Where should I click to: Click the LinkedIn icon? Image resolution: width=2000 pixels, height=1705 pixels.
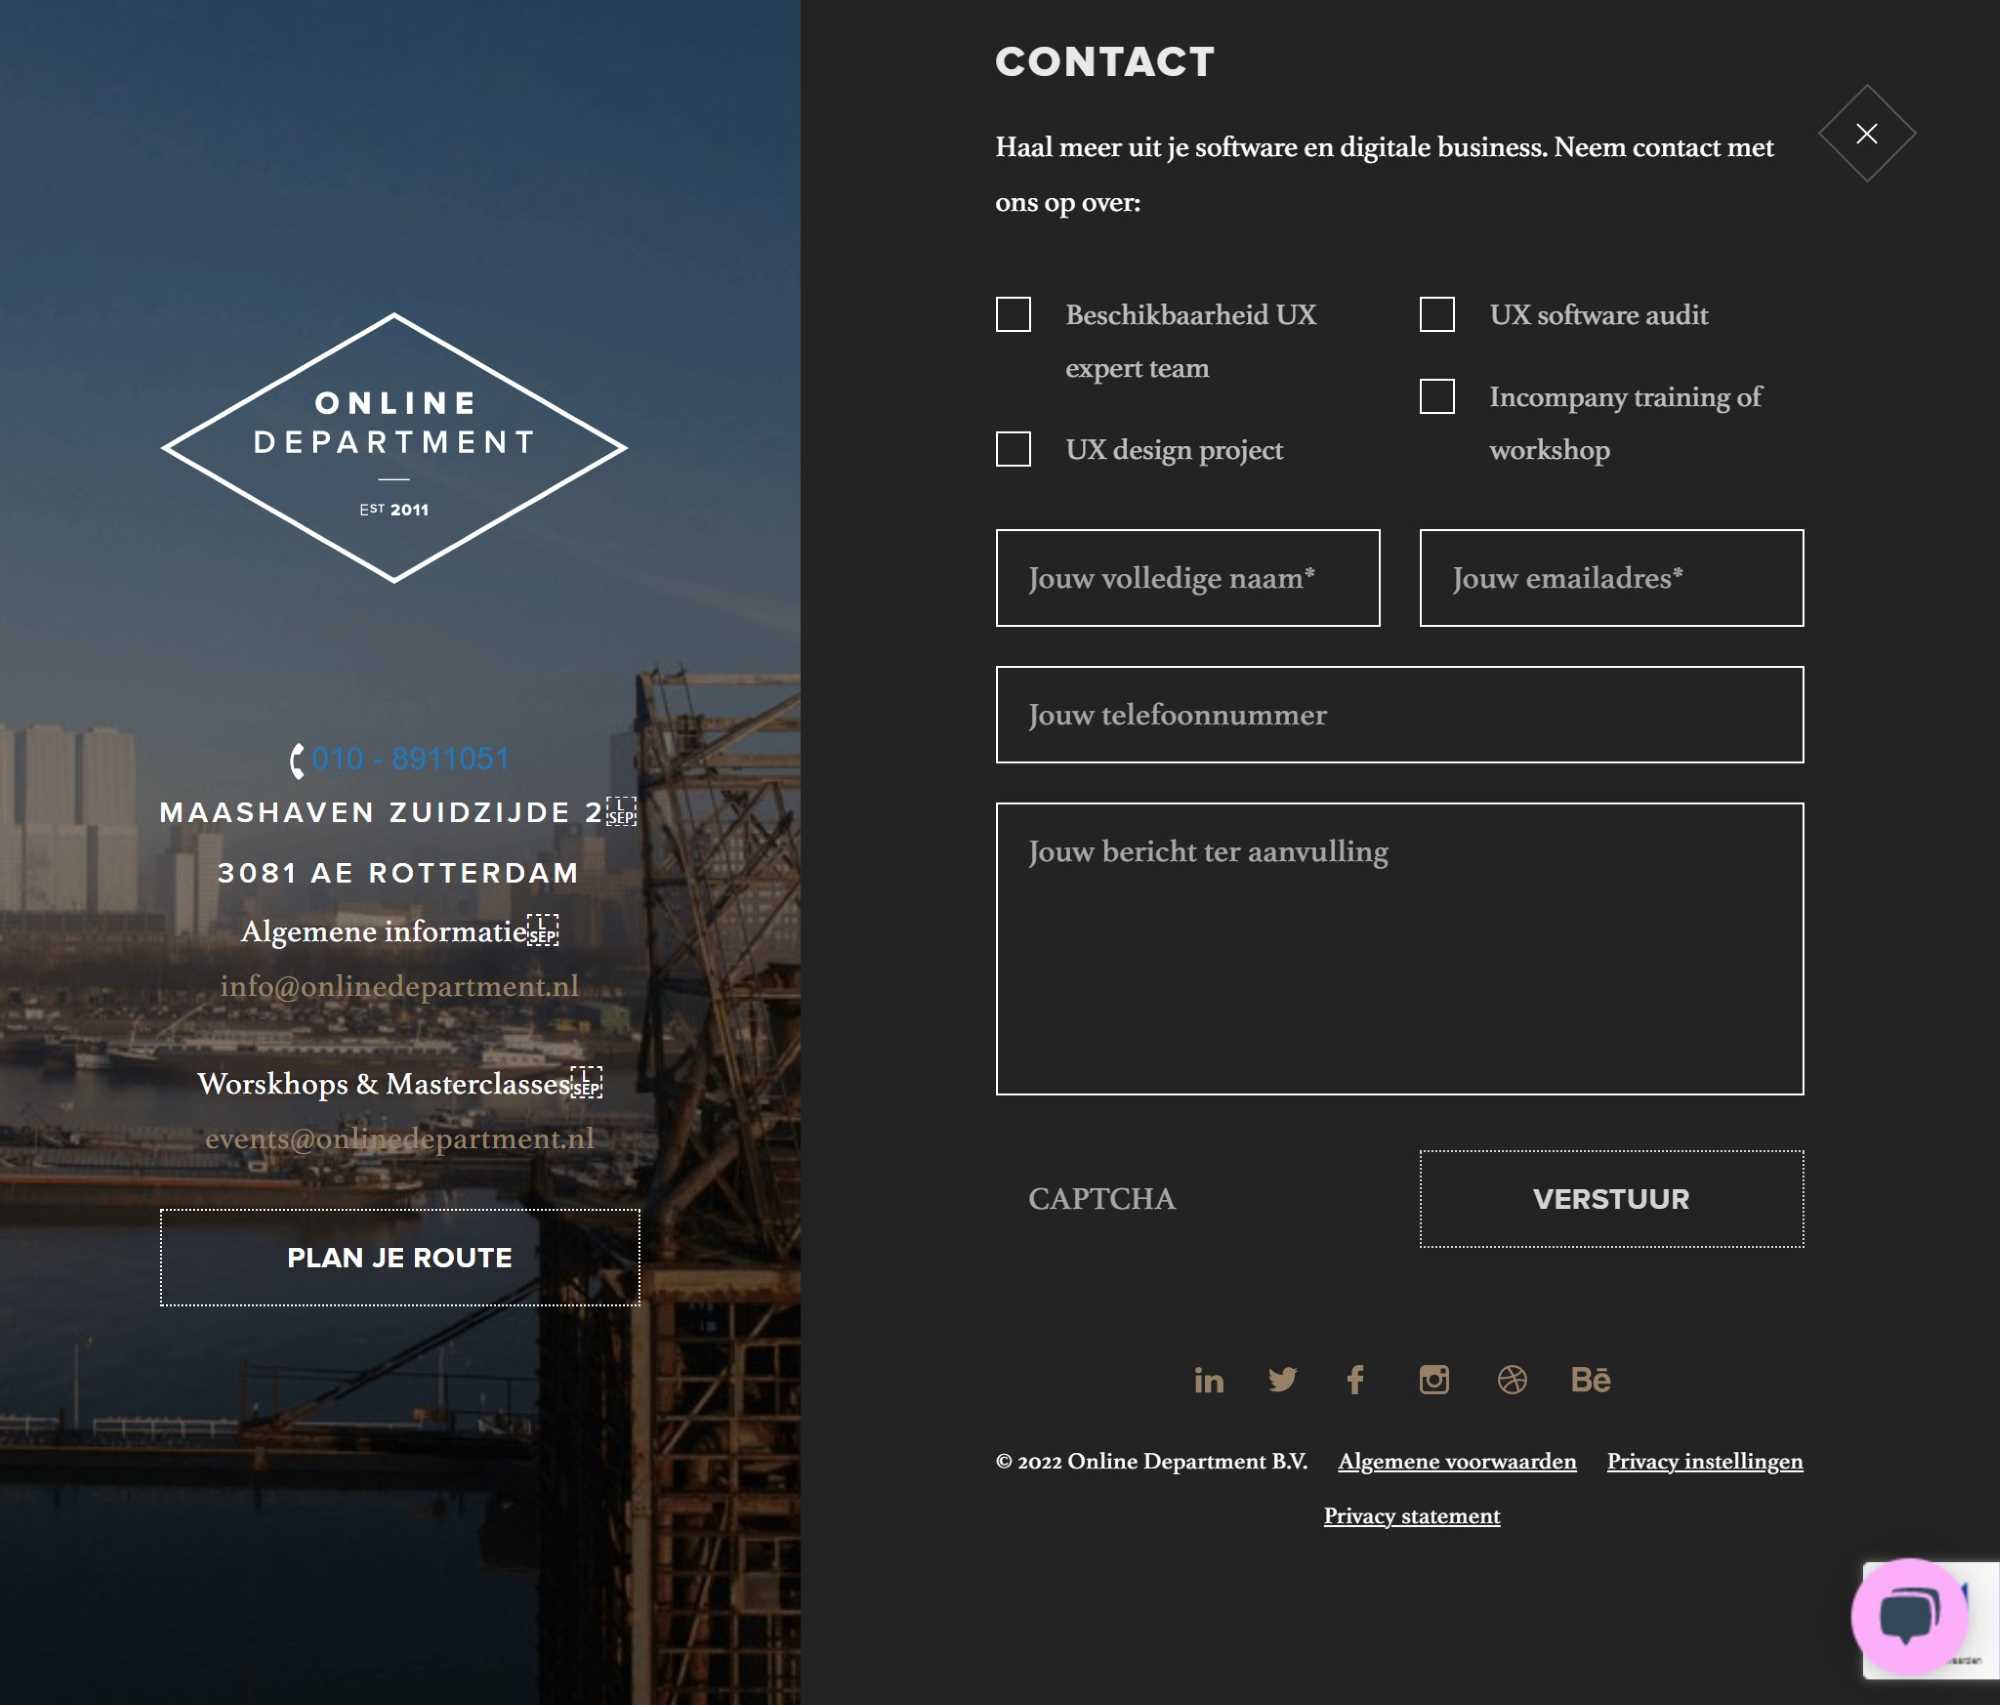coord(1208,1379)
